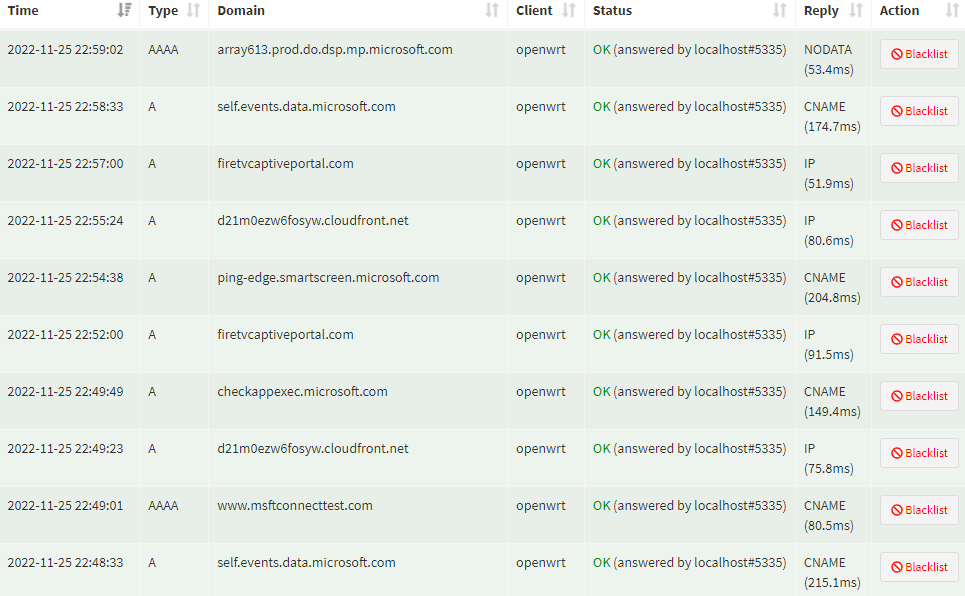Sort table by Time column icon
This screenshot has height=596, width=965.
pyautogui.click(x=124, y=10)
